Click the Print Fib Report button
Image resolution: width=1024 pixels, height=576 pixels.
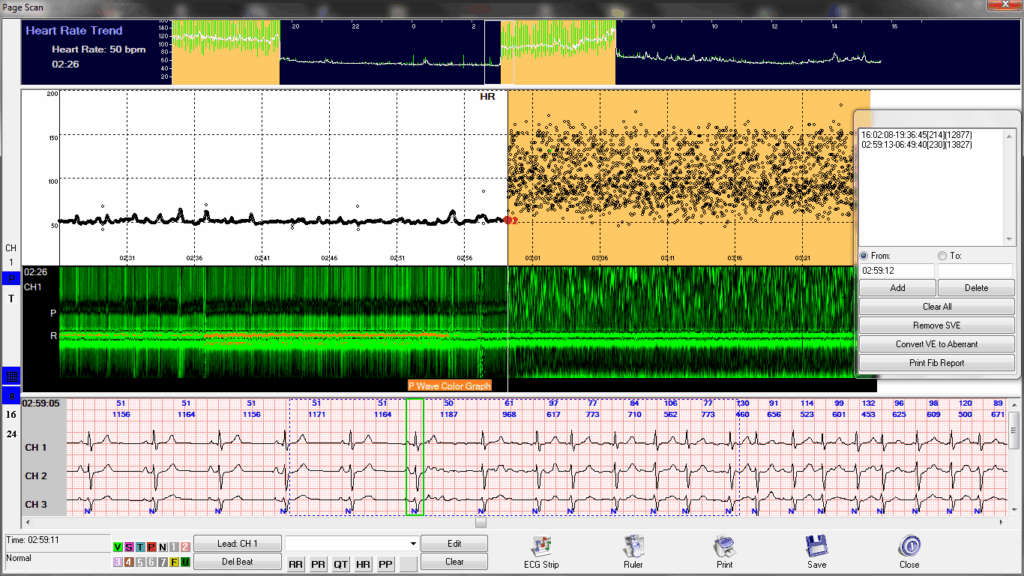(936, 363)
